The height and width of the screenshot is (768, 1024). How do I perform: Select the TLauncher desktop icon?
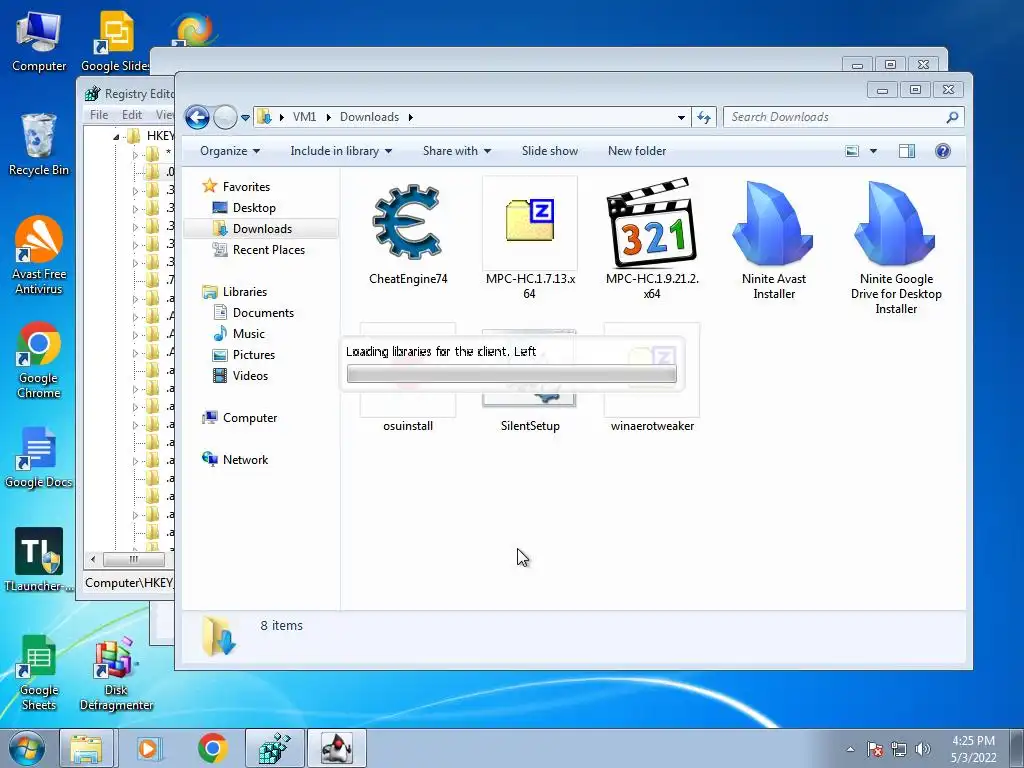39,560
